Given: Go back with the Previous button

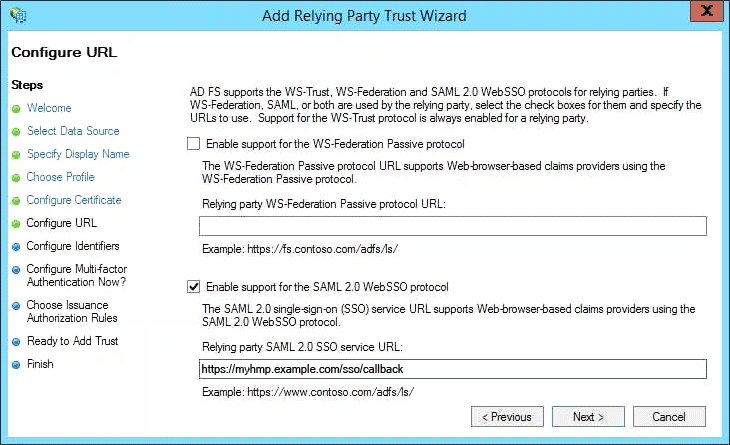Looking at the screenshot, I should [x=507, y=417].
